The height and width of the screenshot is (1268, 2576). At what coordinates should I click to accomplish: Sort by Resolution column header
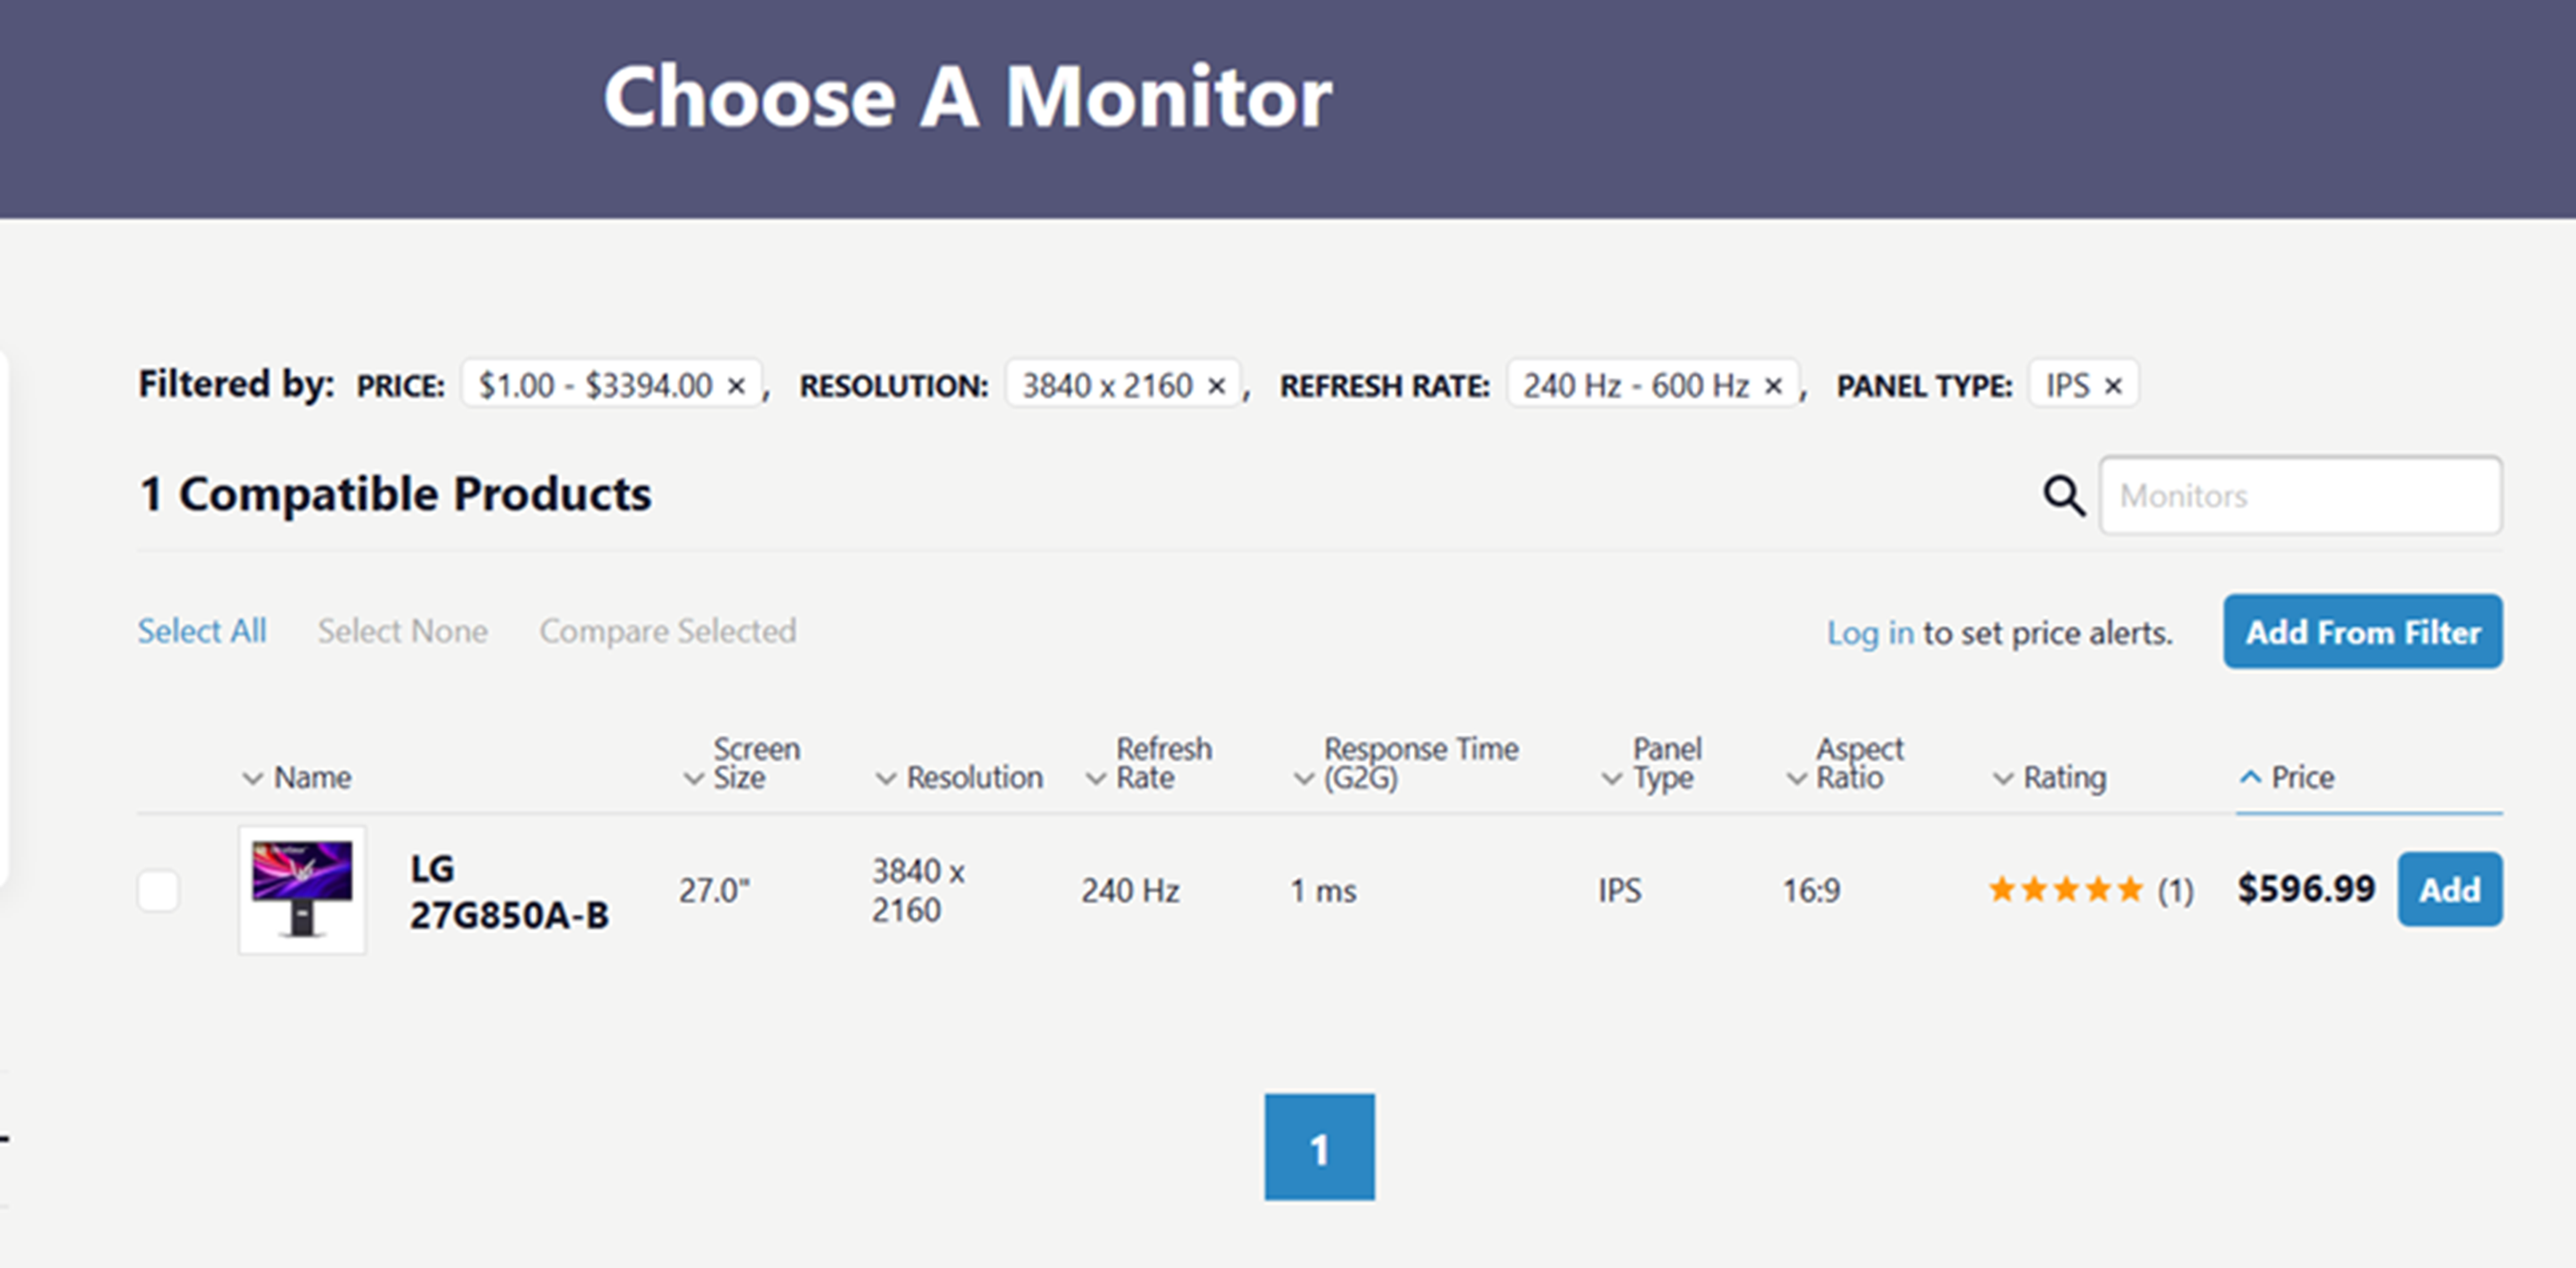coord(973,777)
